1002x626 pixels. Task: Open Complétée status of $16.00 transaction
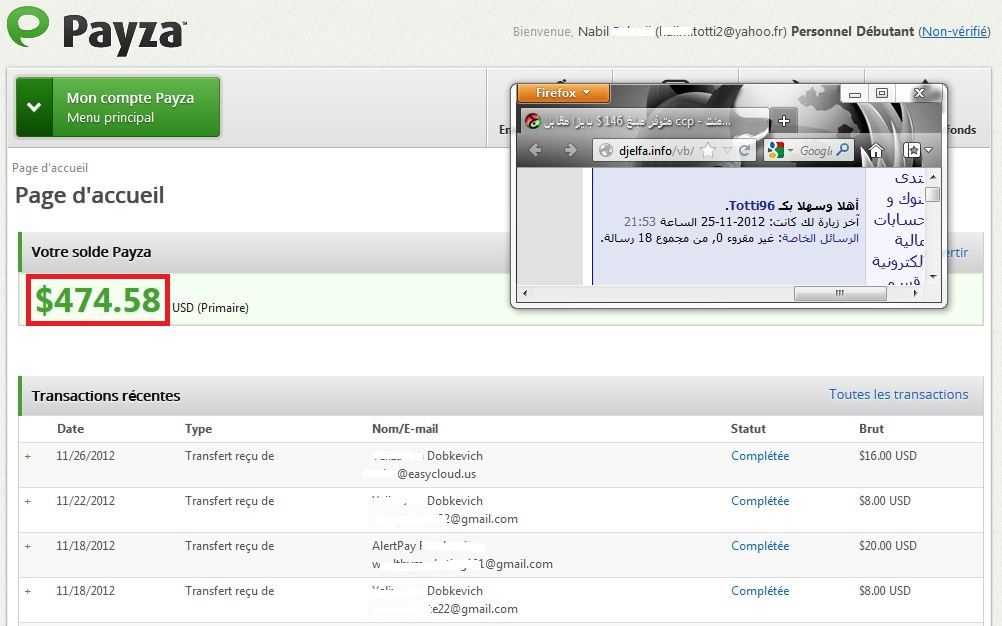[760, 456]
